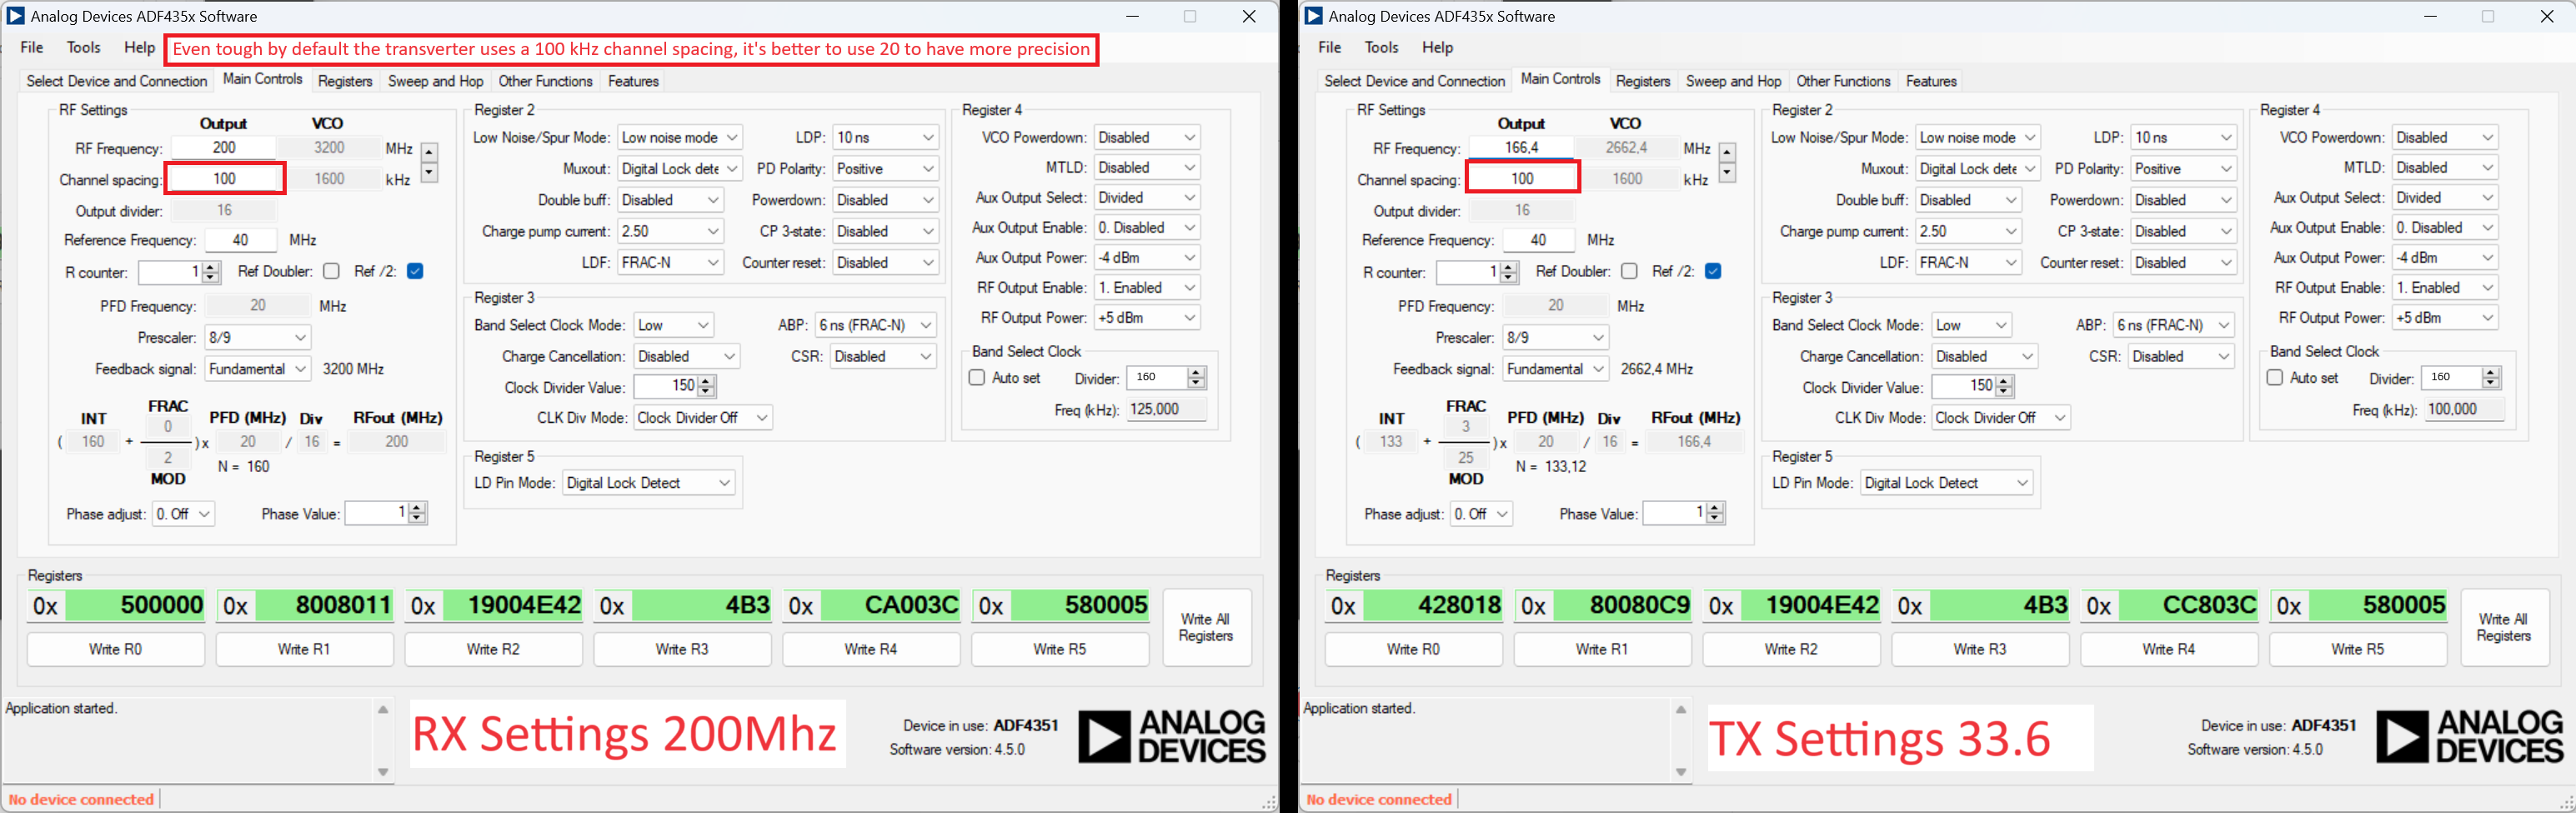This screenshot has height=813, width=2576.
Task: Switch to Registers tab in left window
Action: [x=345, y=81]
